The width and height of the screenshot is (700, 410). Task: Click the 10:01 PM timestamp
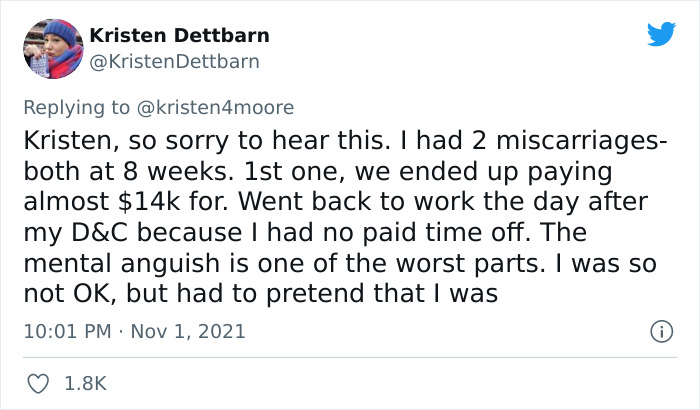pos(64,330)
